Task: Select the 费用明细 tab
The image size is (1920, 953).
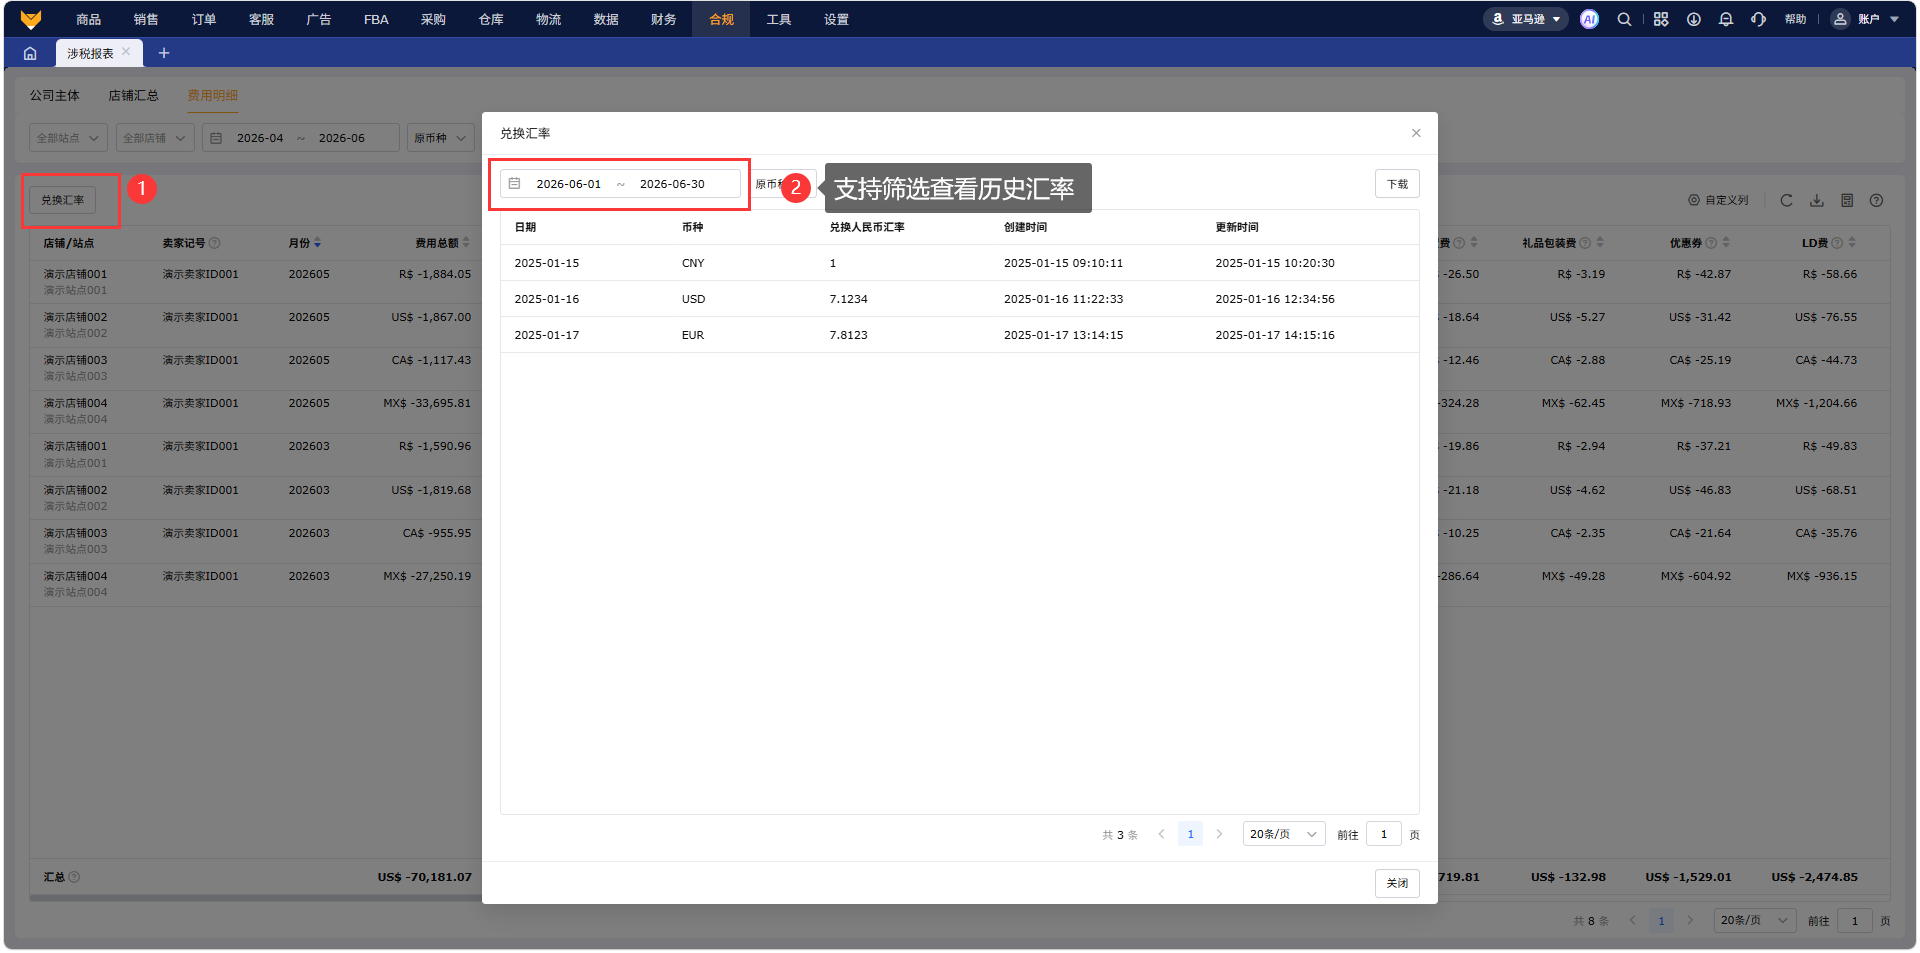Action: 213,96
